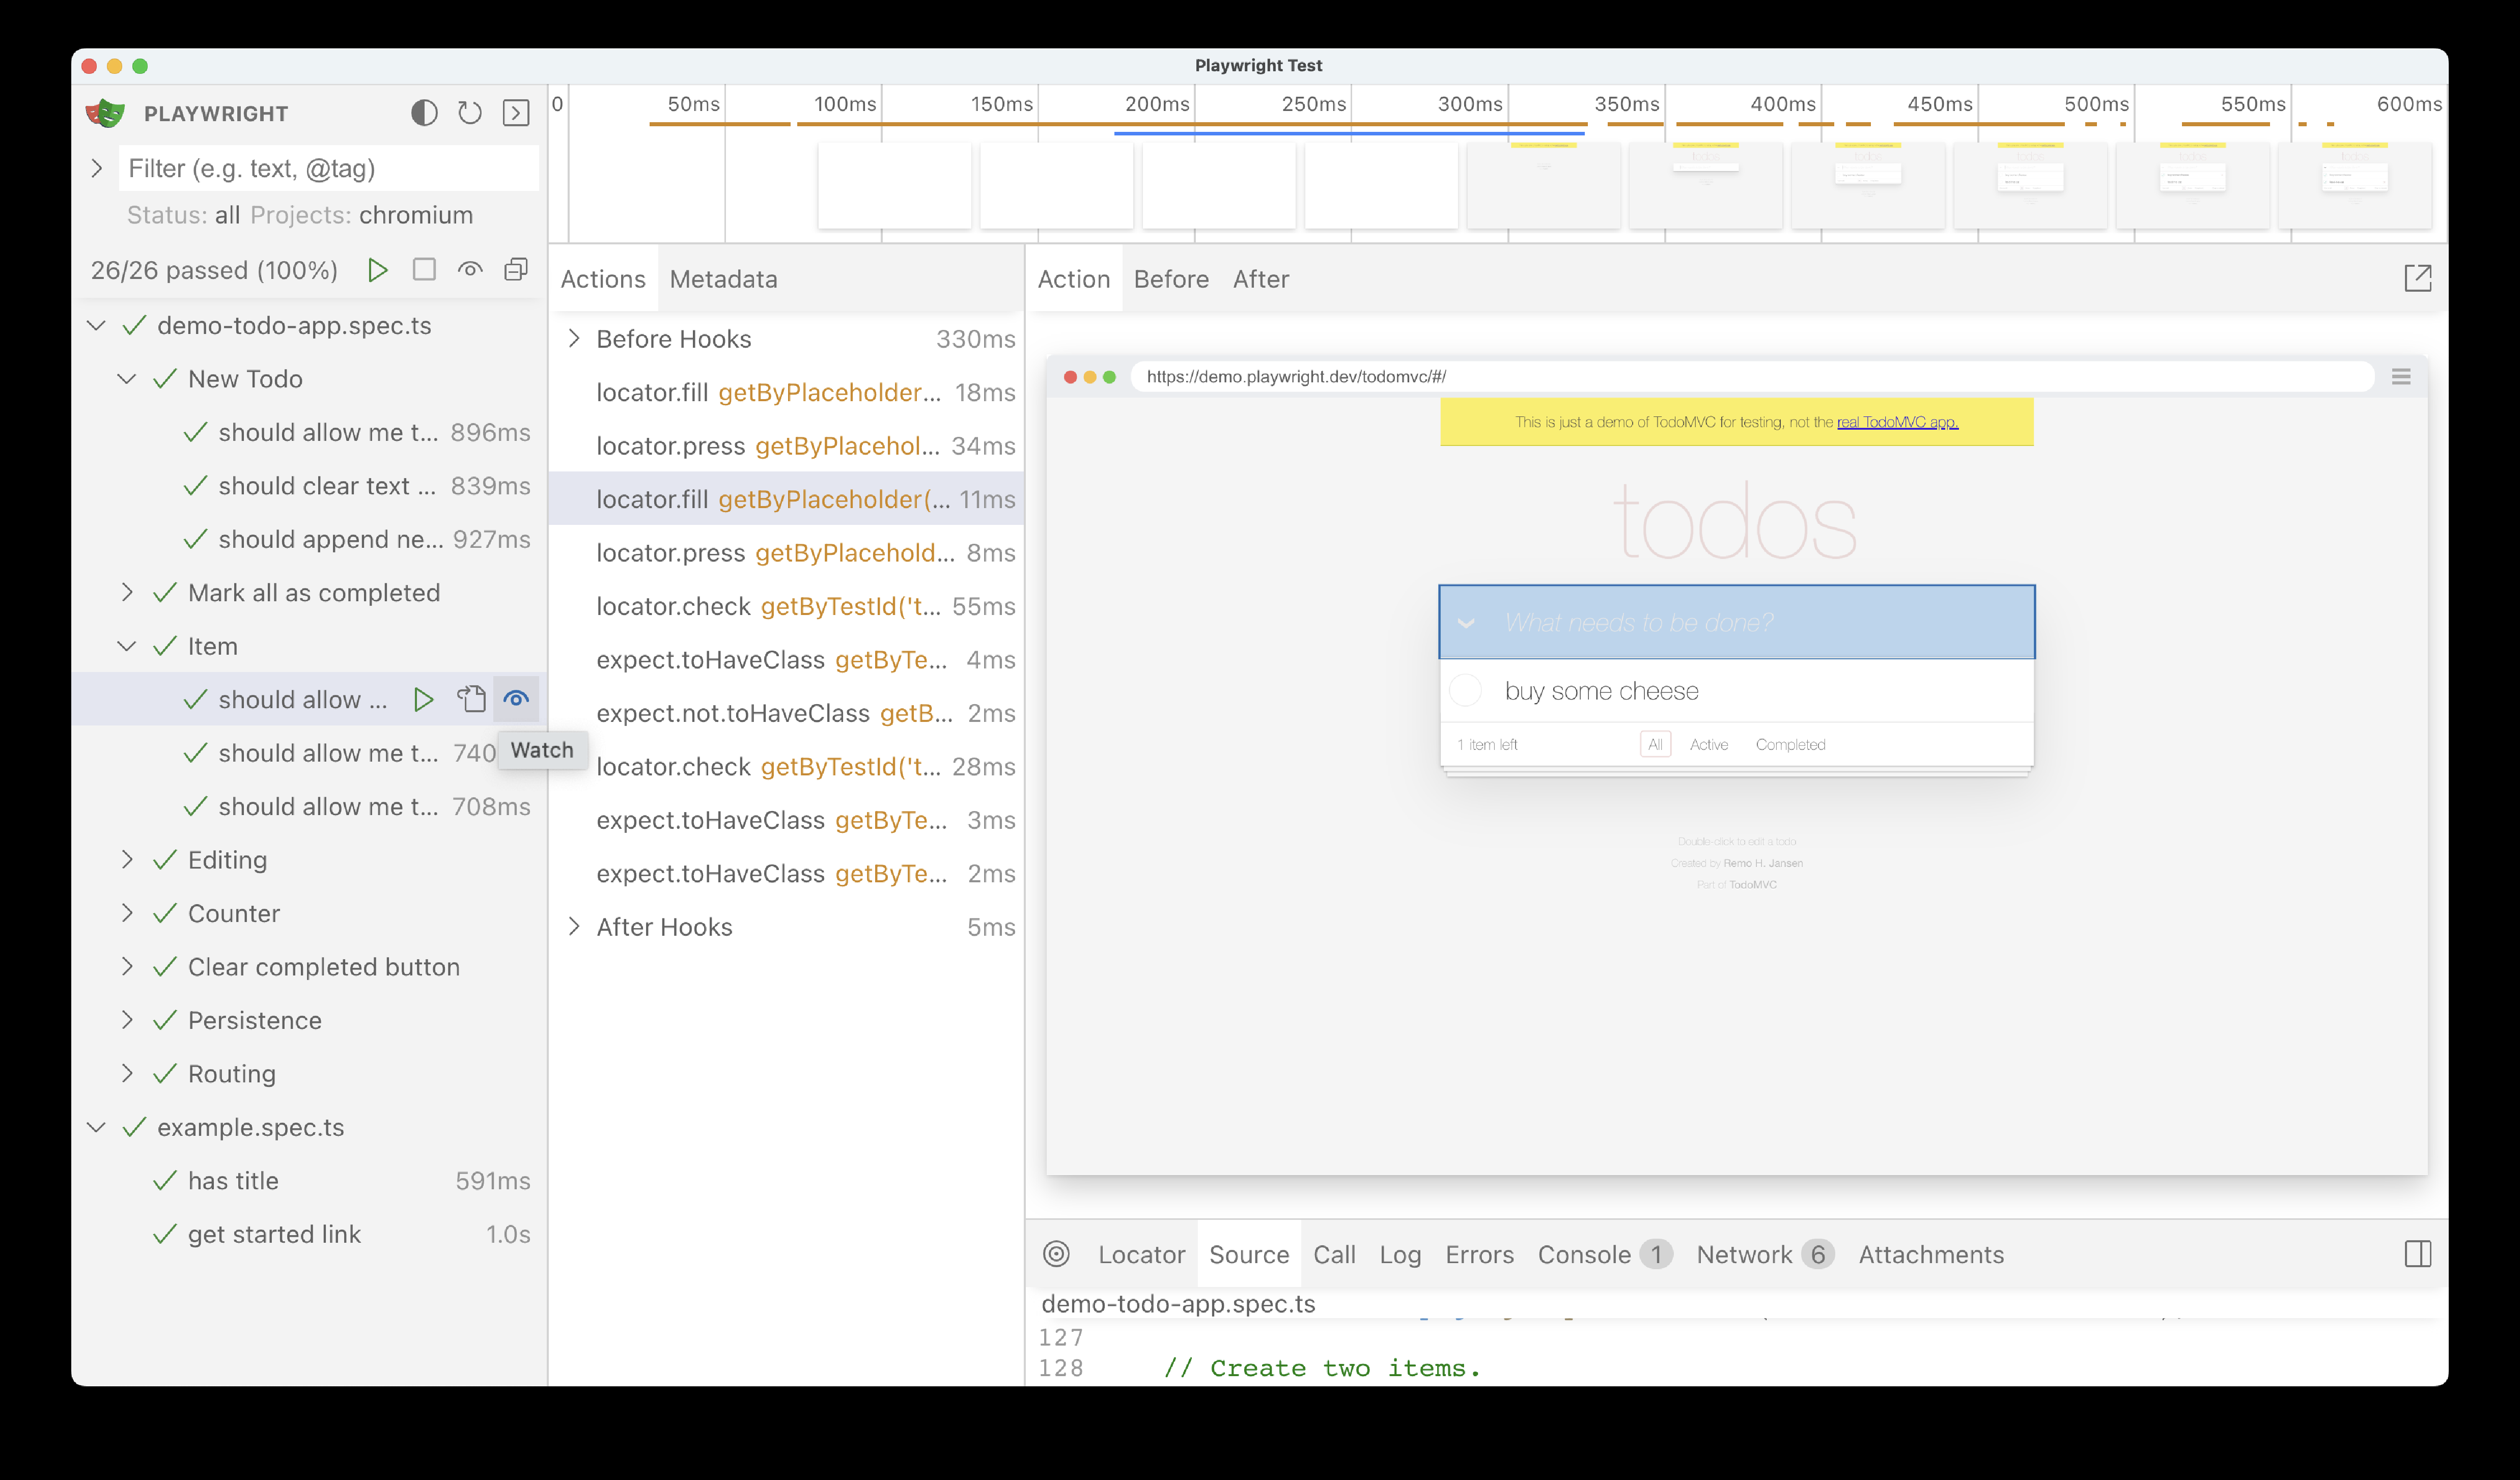The image size is (2520, 1480).
Task: Collapse the New Todo group
Action: (x=127, y=379)
